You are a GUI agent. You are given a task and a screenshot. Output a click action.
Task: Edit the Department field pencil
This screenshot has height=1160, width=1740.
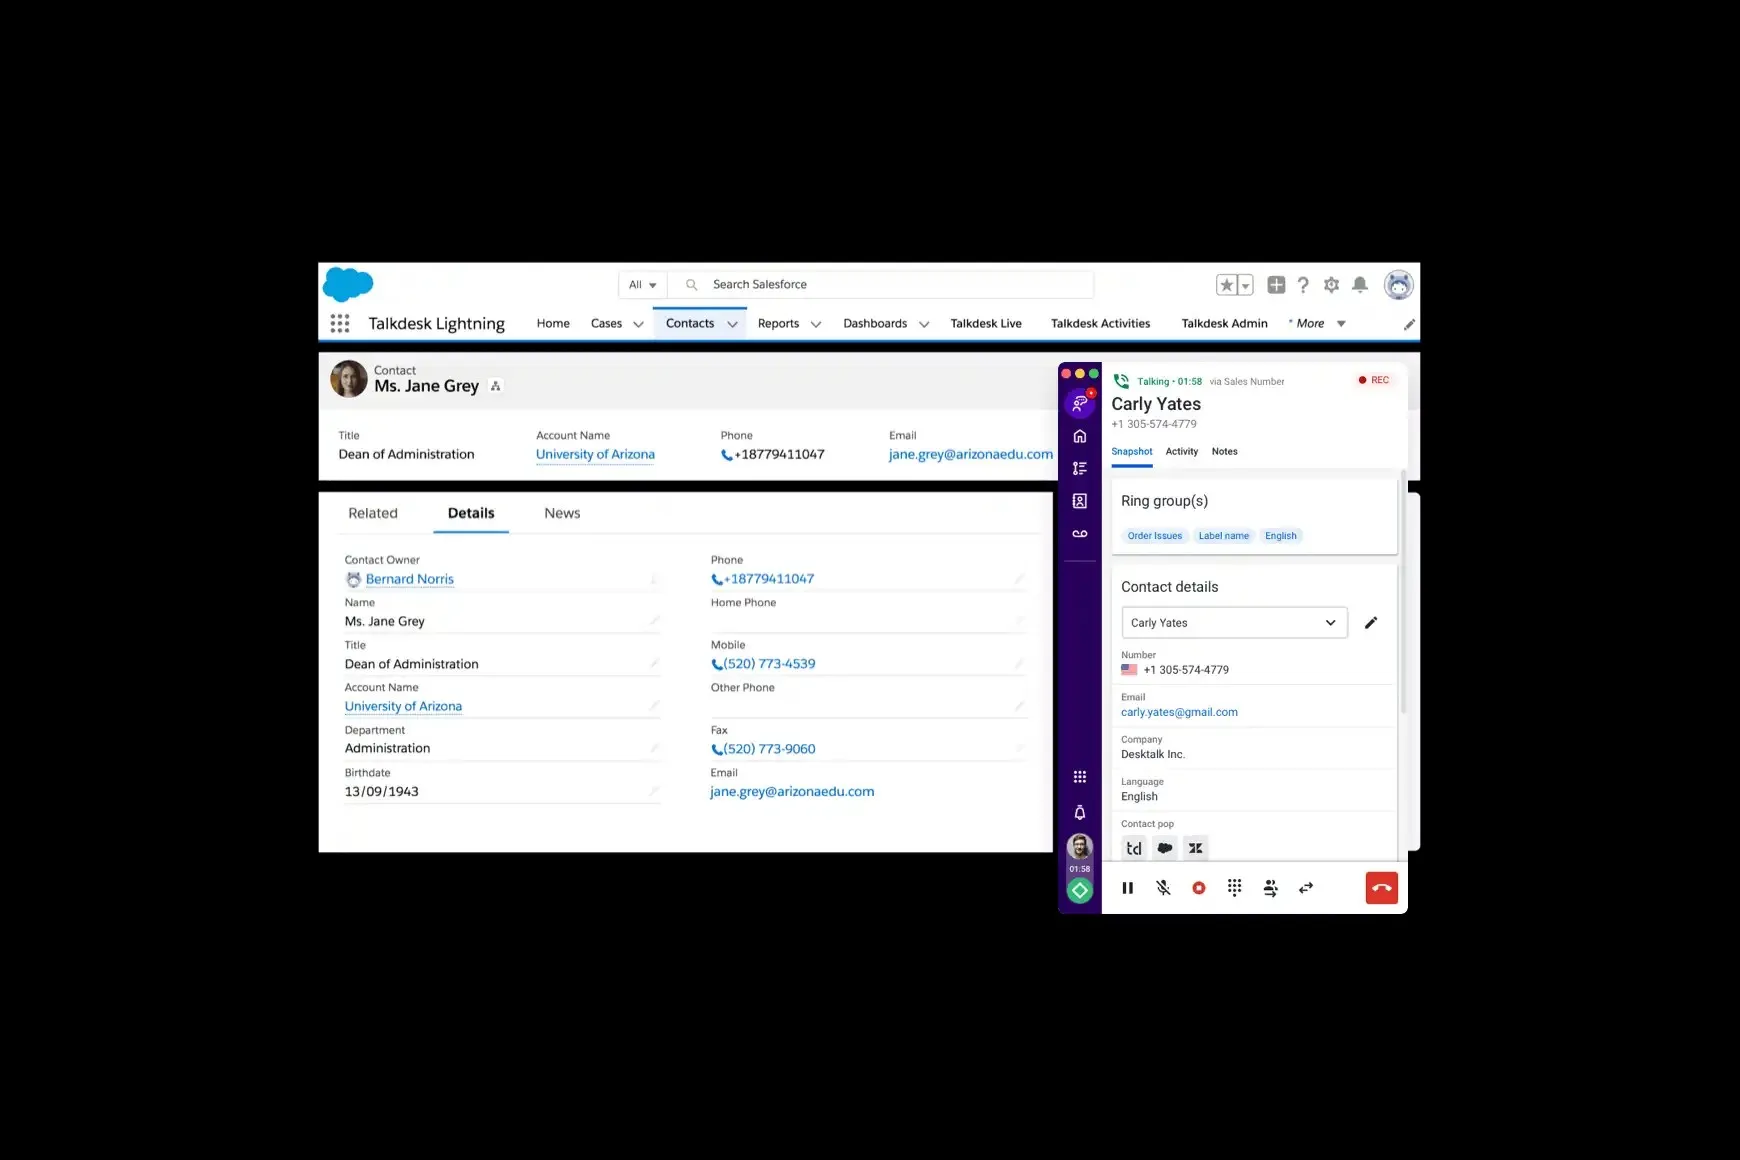(x=654, y=747)
